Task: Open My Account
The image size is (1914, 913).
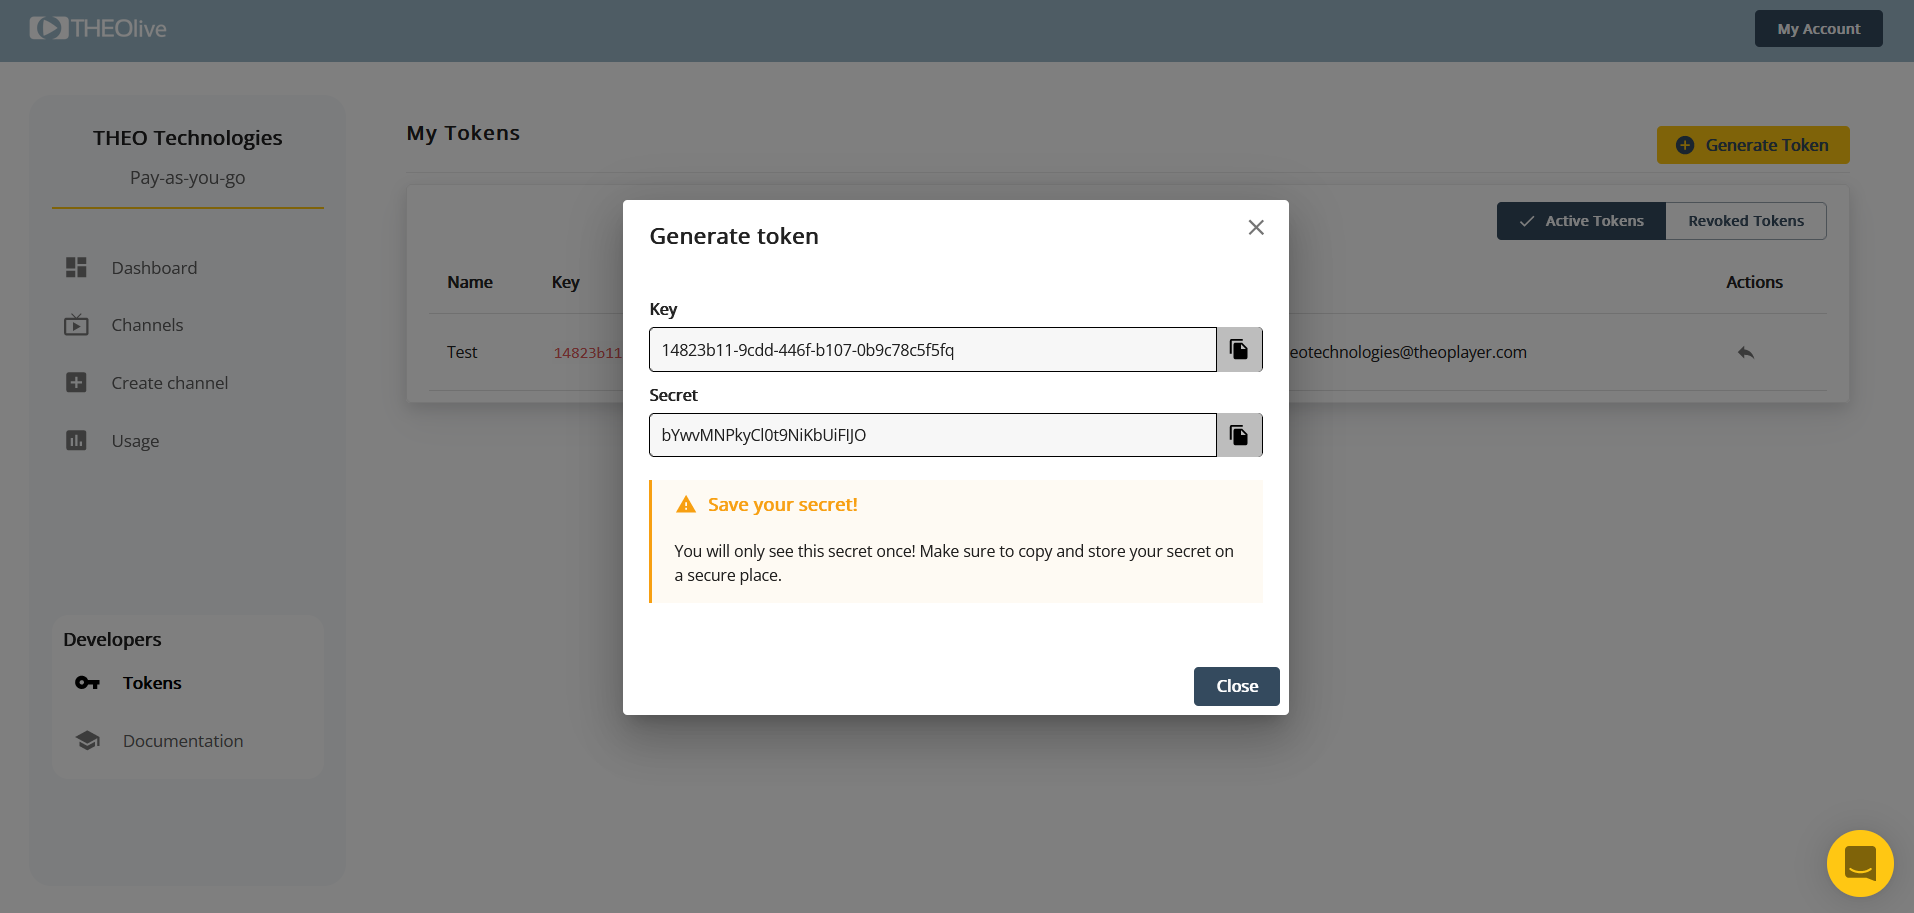Action: click(x=1818, y=29)
